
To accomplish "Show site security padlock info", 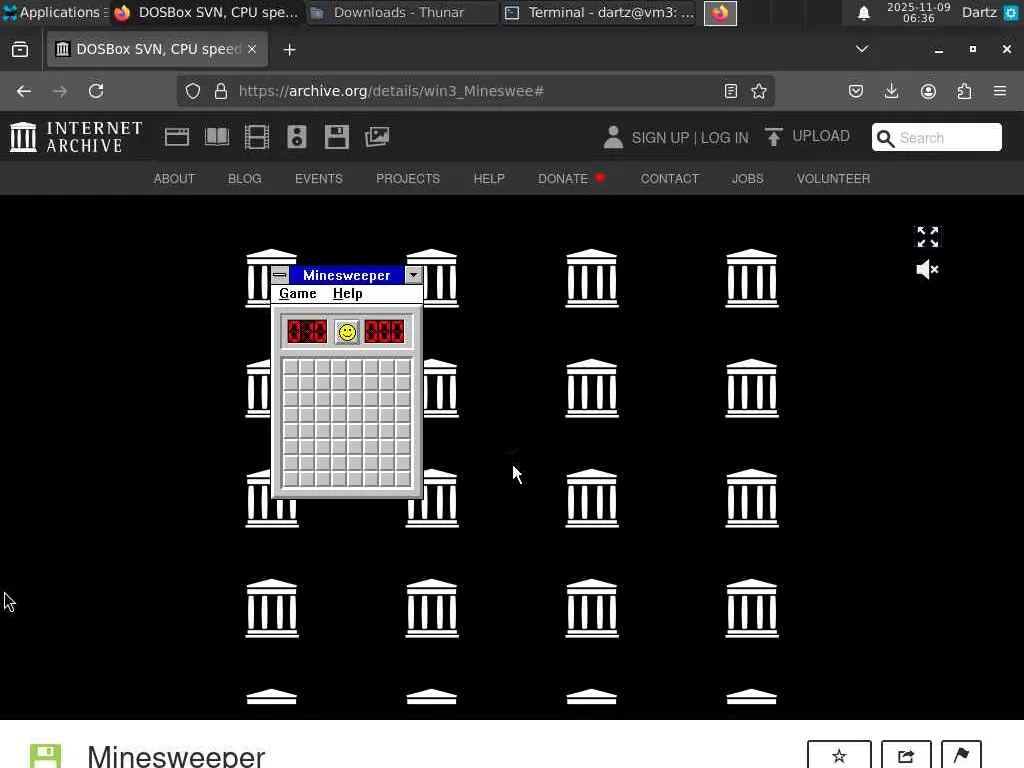I will (221, 91).
